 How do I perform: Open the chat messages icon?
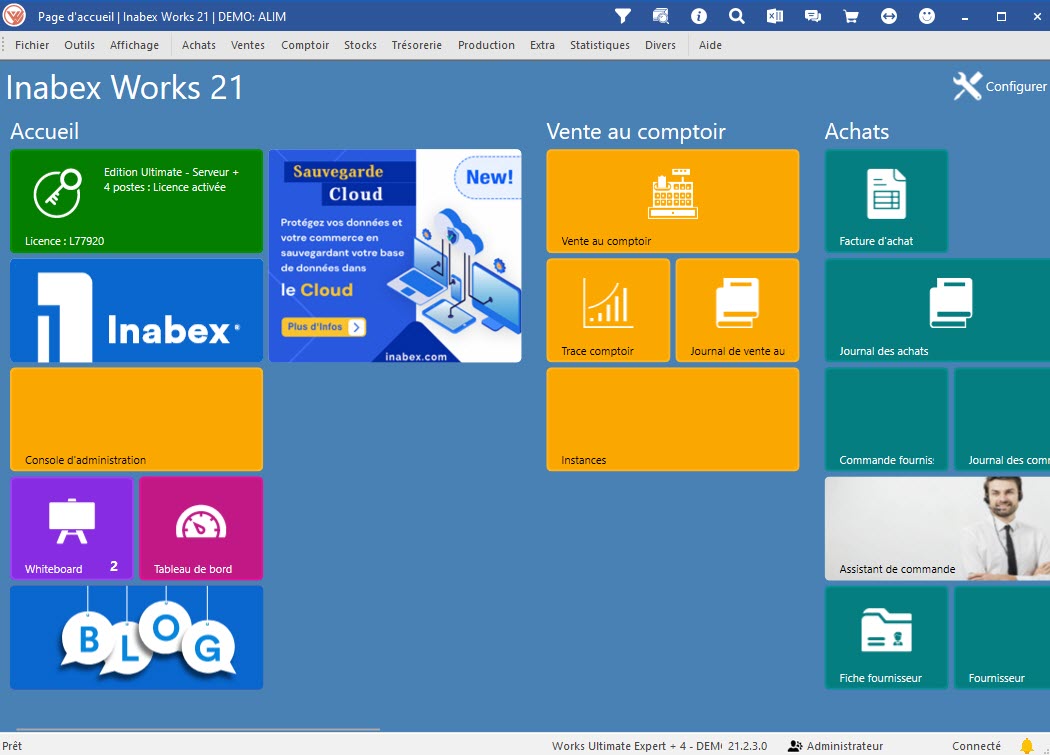[x=813, y=16]
